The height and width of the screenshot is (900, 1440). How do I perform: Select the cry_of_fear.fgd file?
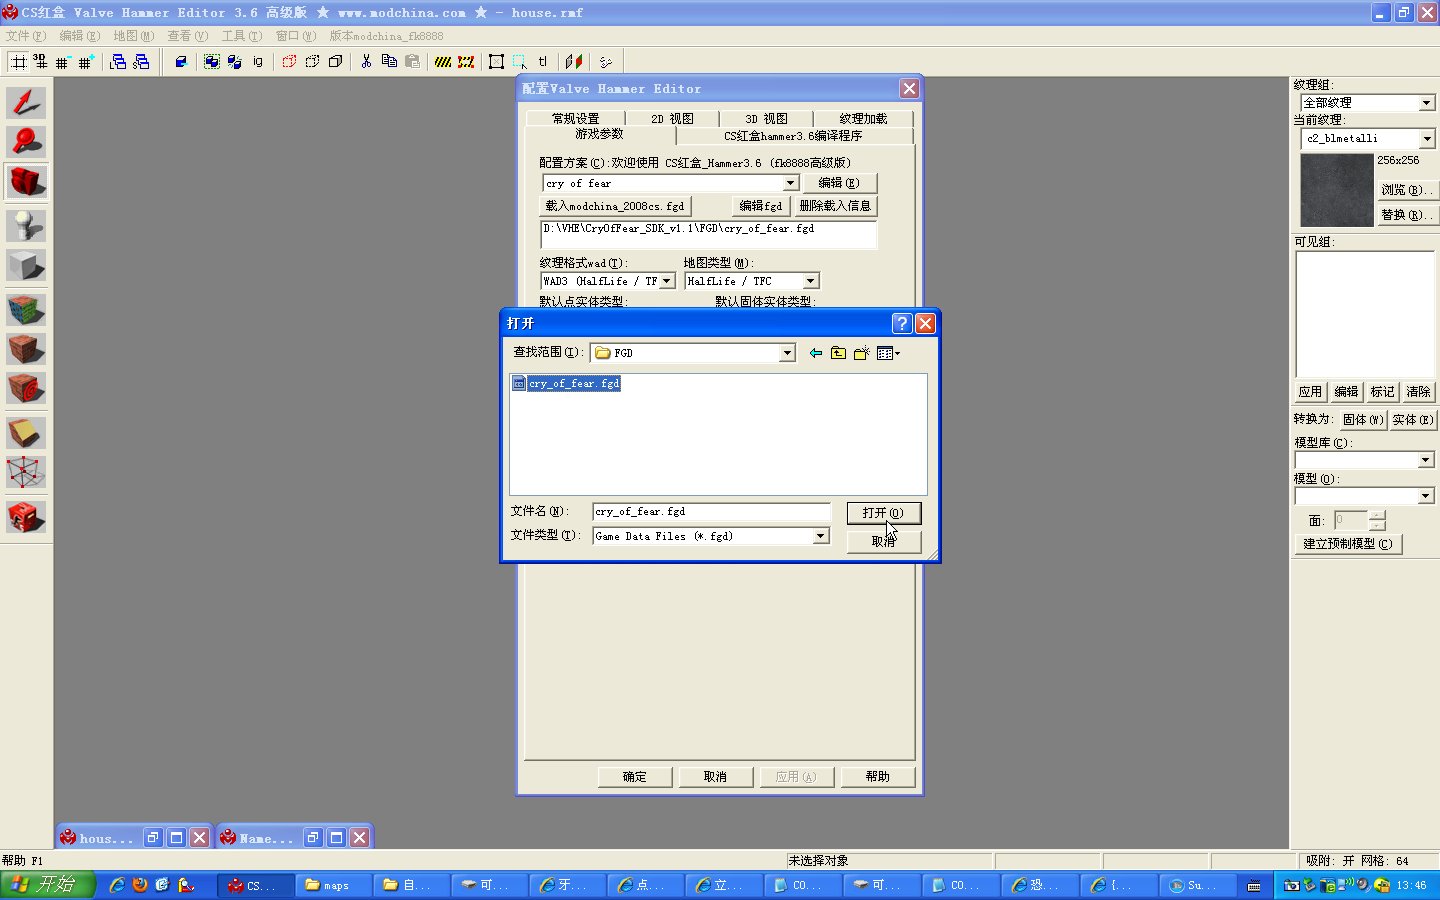566,383
